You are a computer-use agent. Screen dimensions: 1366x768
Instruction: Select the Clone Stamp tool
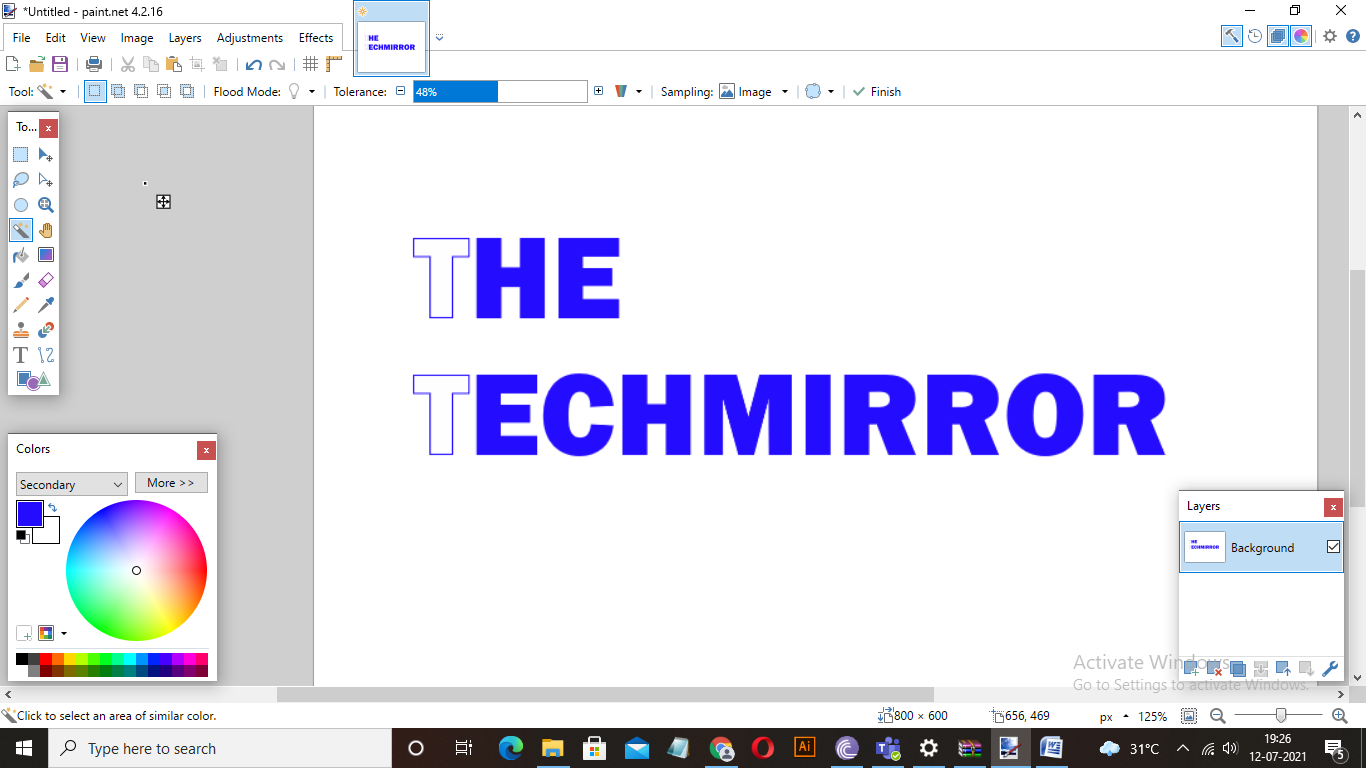pyautogui.click(x=21, y=330)
